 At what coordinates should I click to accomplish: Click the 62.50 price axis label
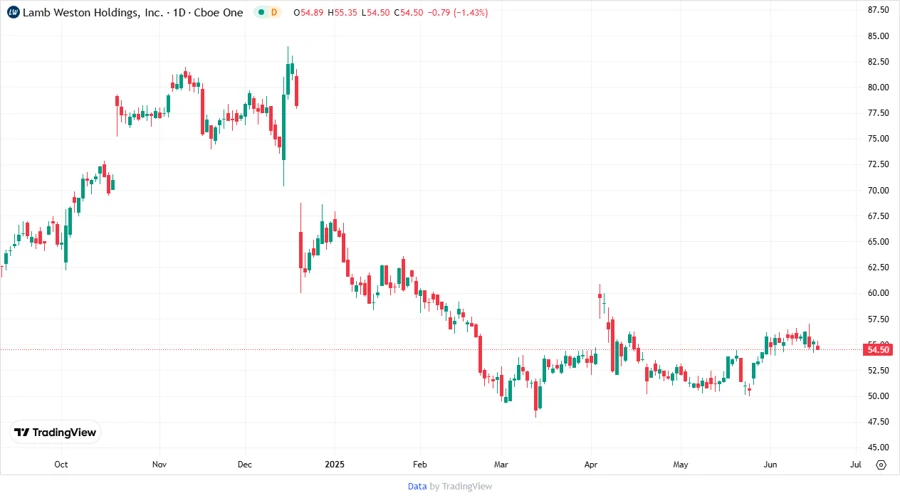point(878,267)
